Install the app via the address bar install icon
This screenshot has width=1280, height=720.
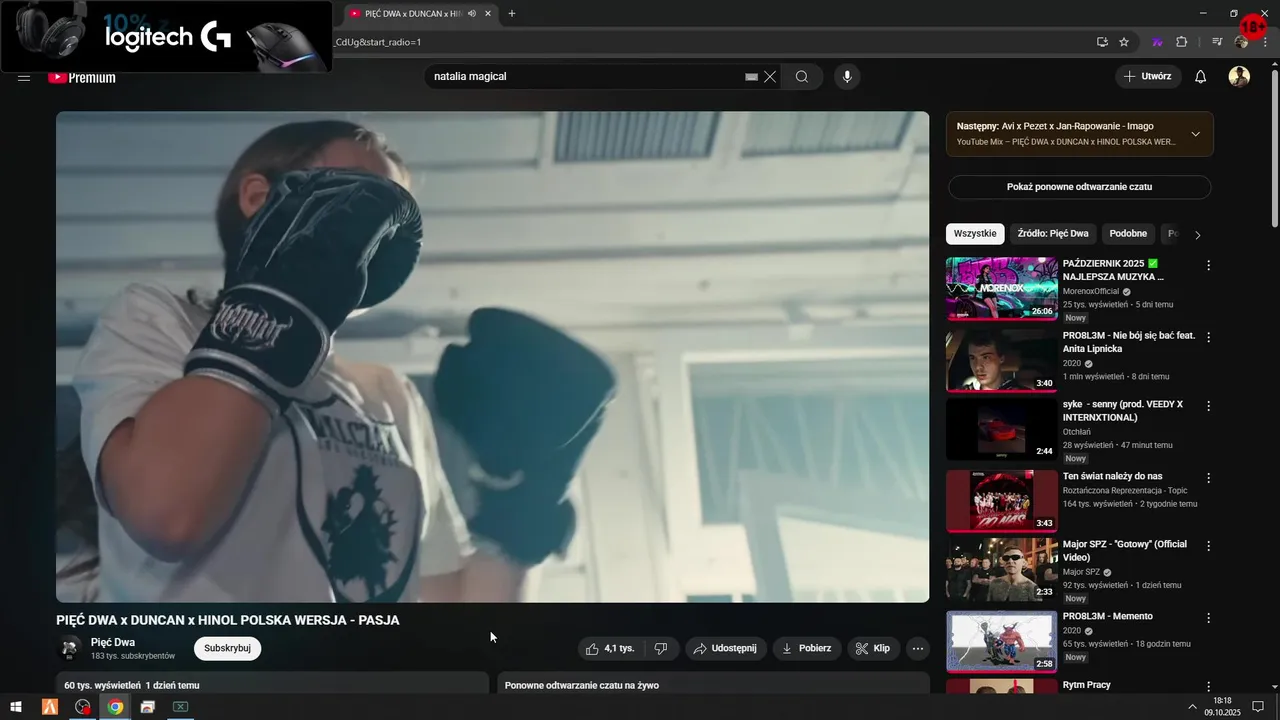click(x=1102, y=42)
